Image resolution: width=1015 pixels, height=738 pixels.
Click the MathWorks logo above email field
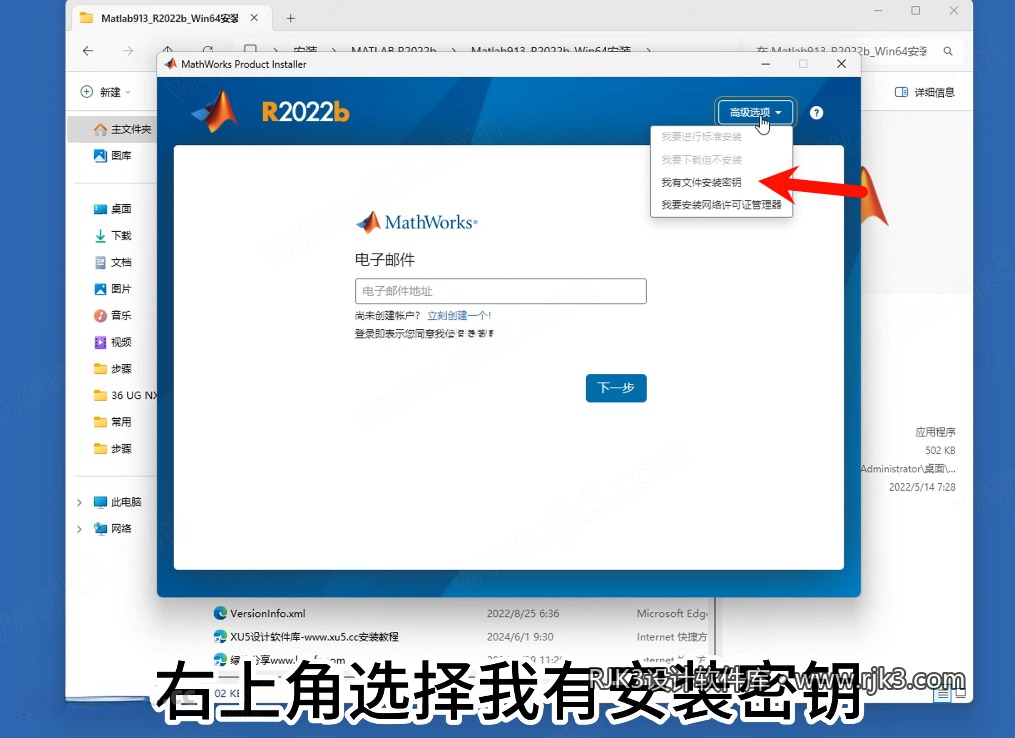[418, 222]
